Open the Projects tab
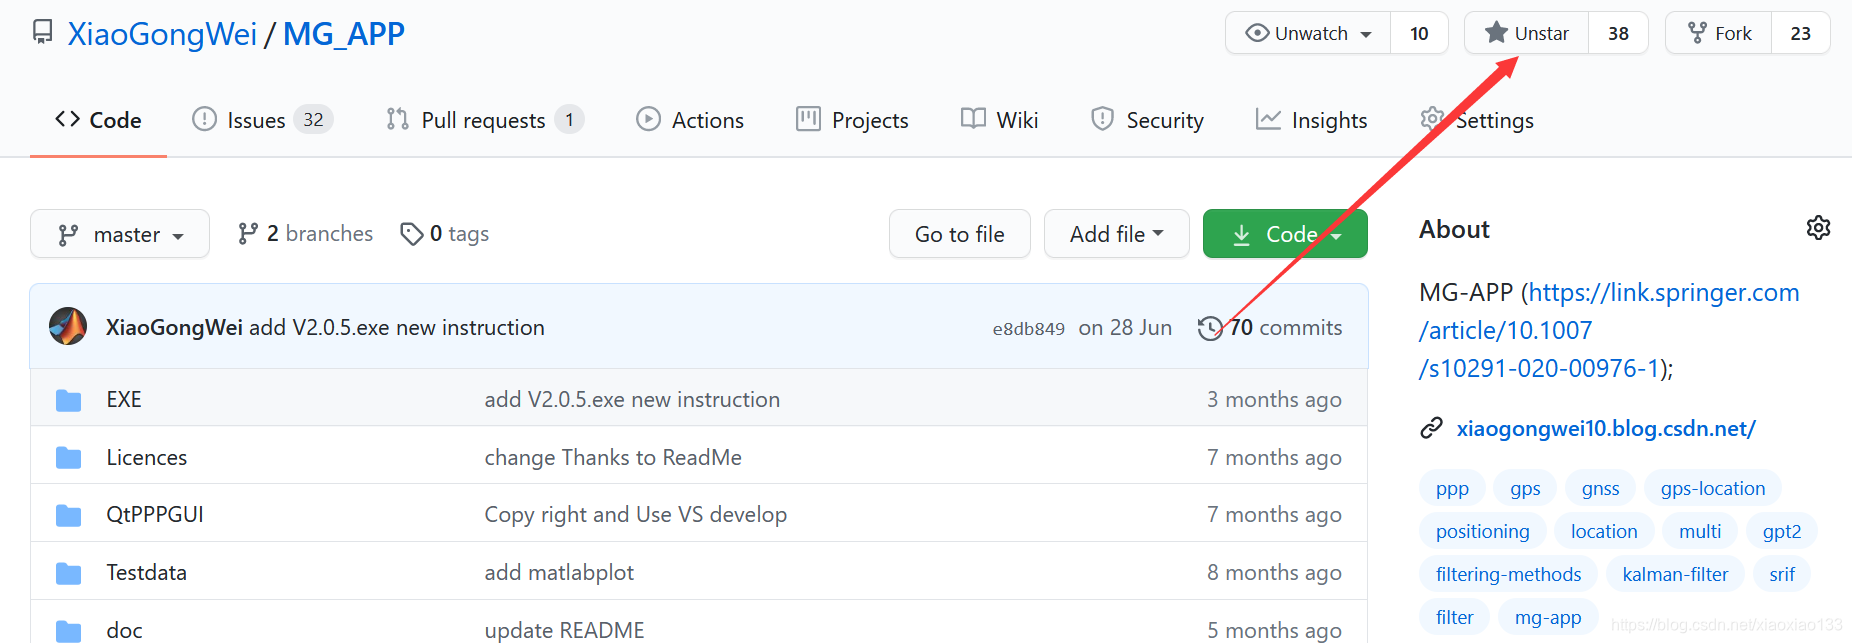 852,120
